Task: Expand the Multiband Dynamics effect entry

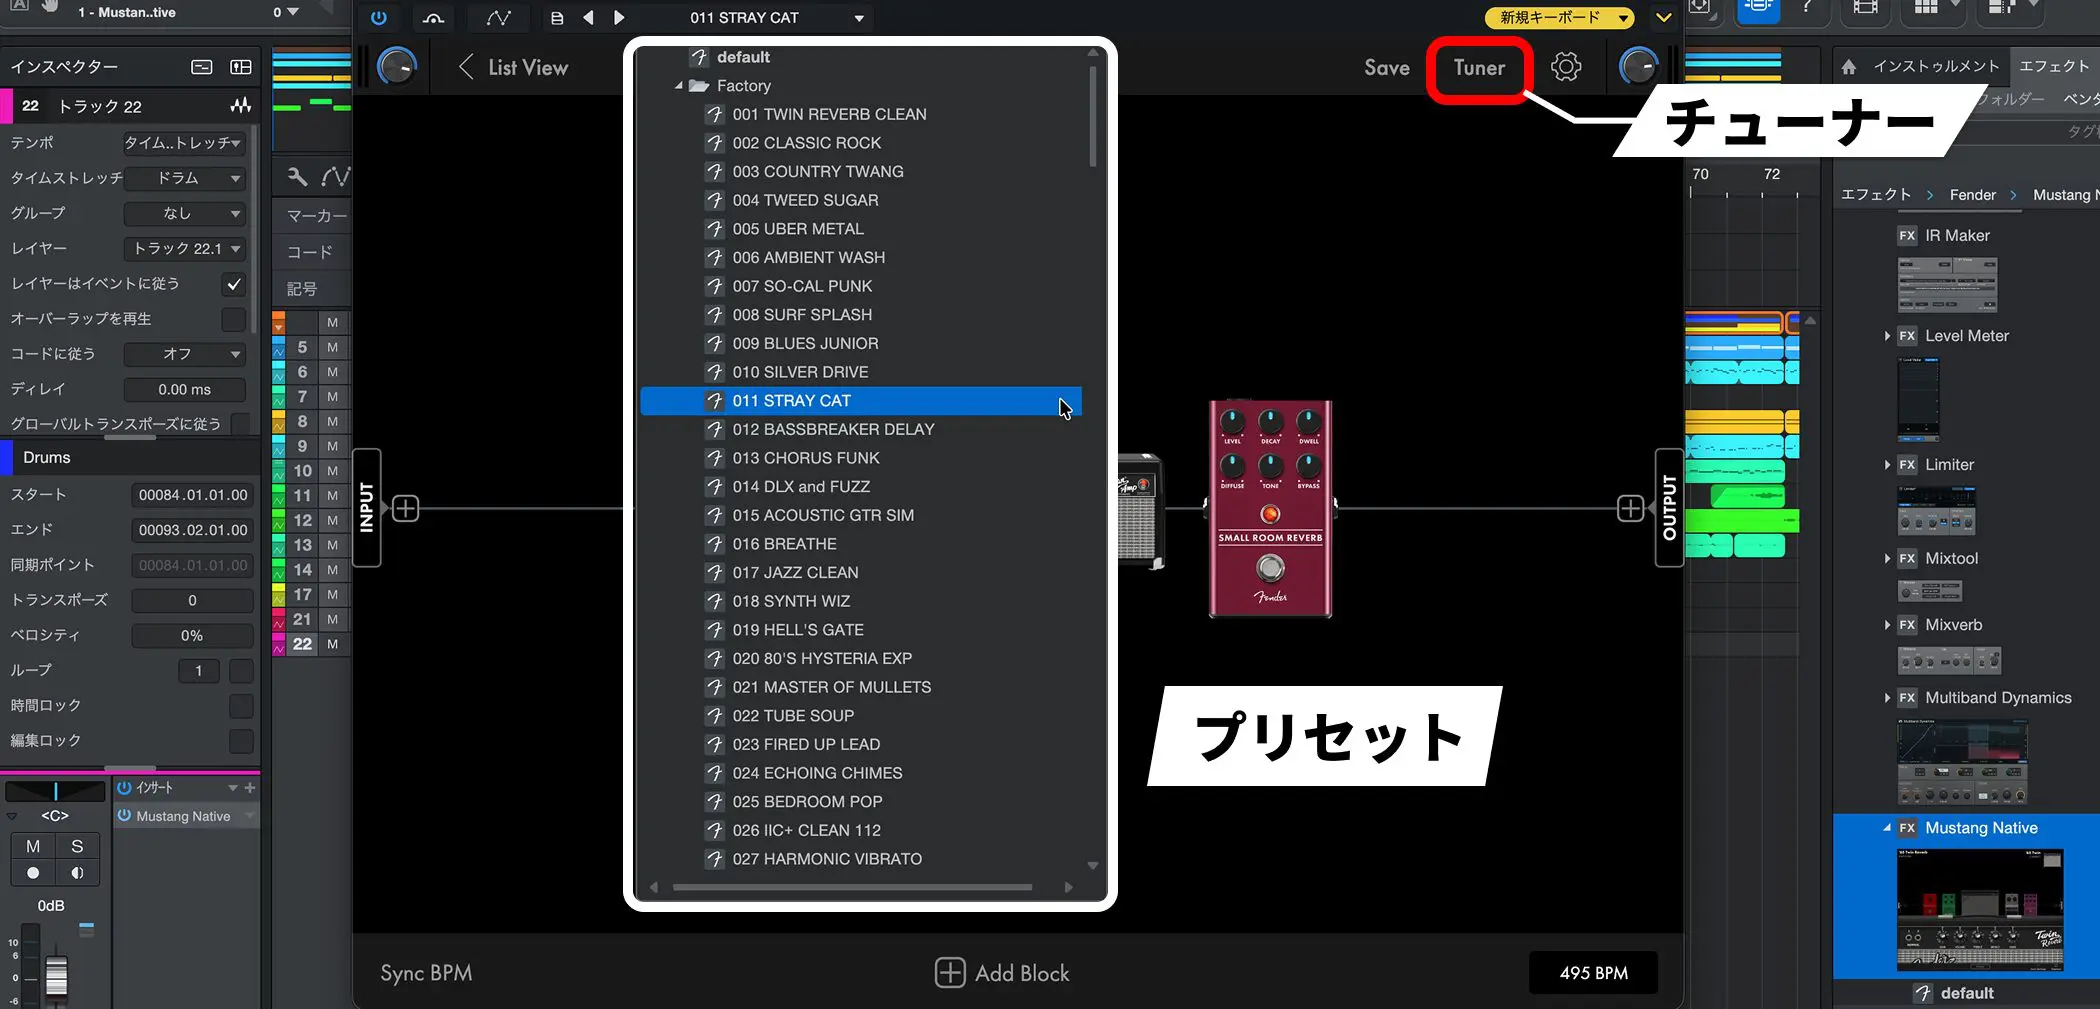Action: pos(1887,698)
